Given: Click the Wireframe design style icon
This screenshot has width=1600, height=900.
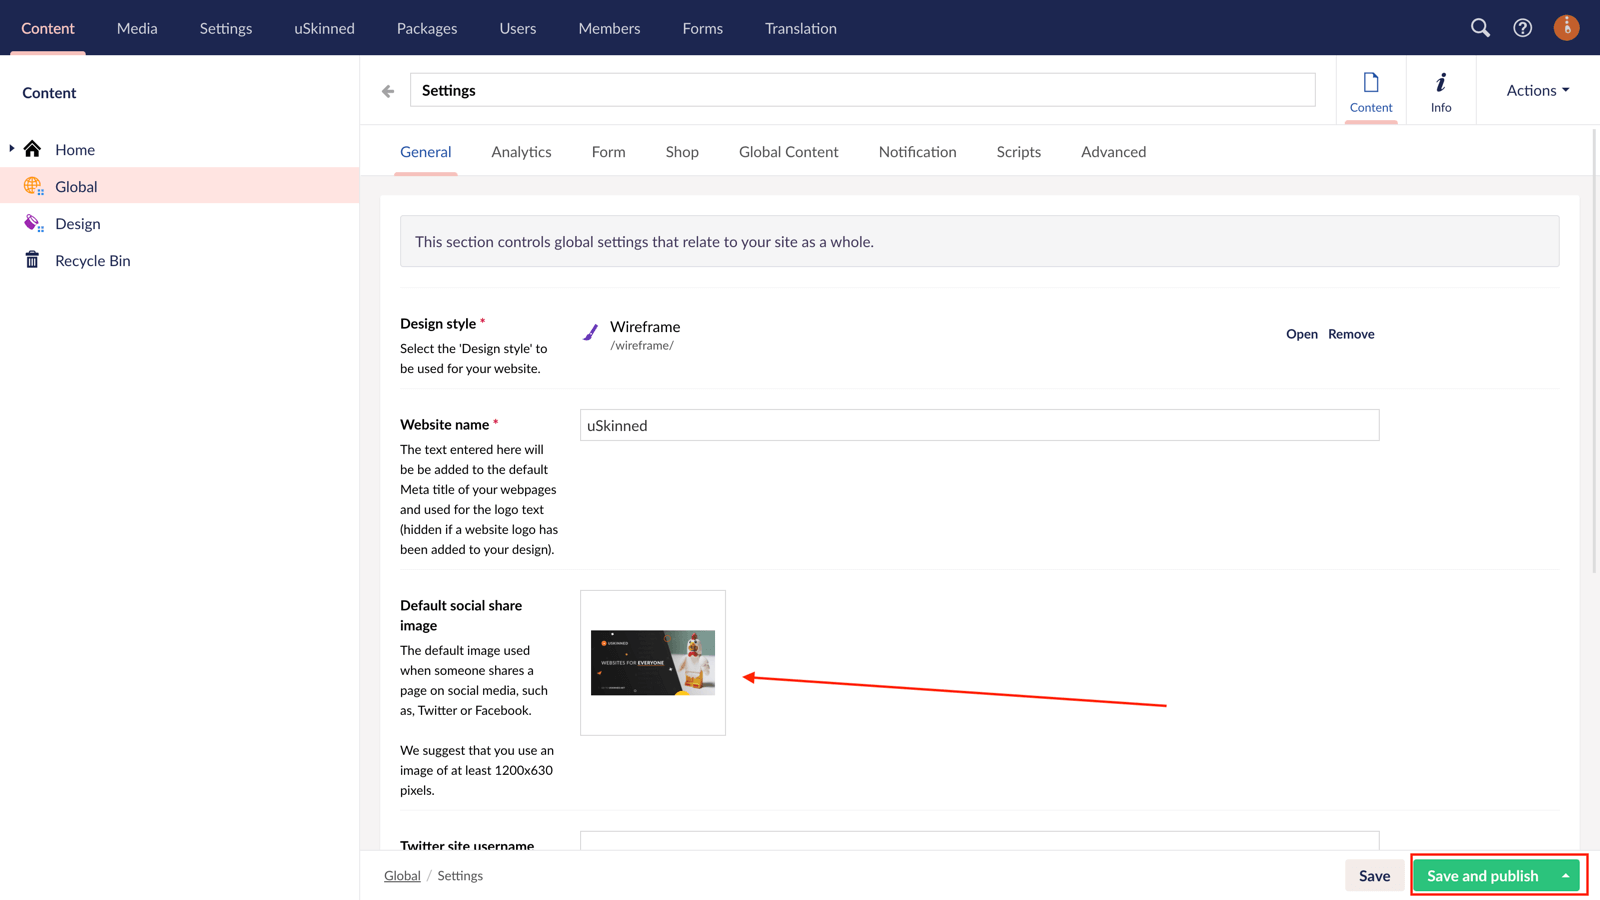Looking at the screenshot, I should click(592, 334).
